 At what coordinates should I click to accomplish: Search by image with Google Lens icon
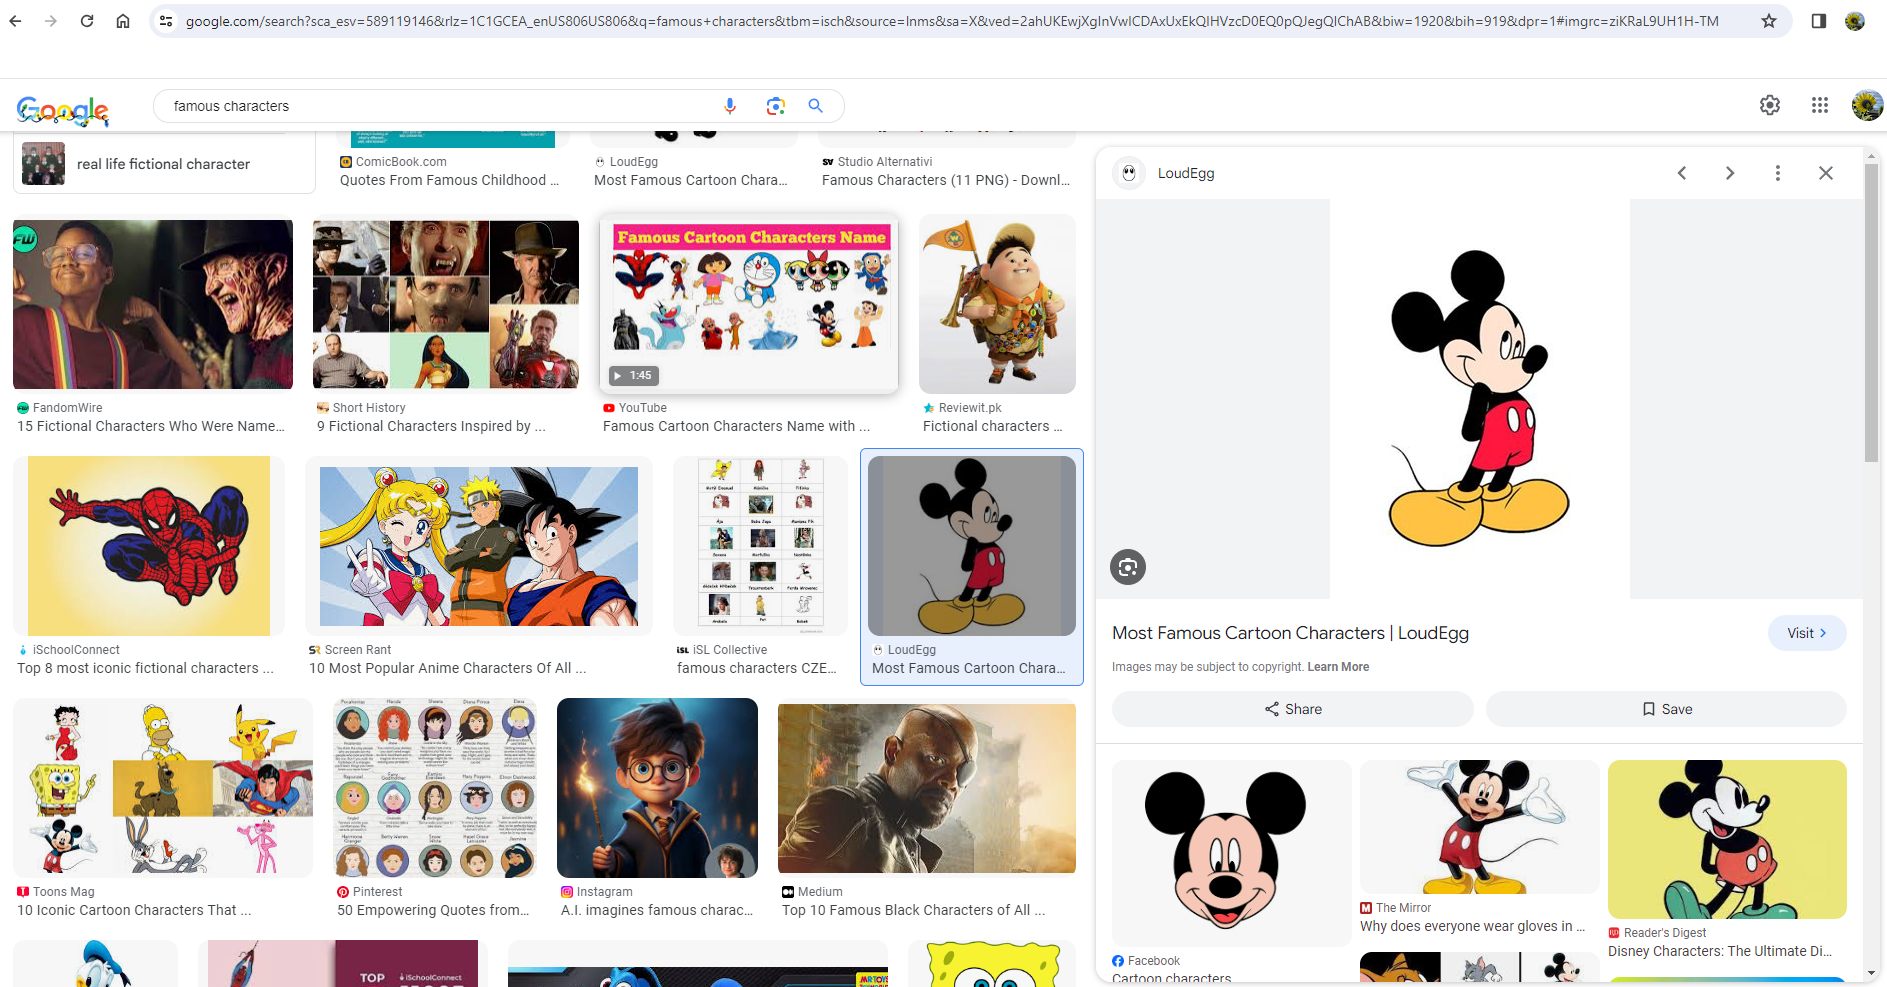point(775,106)
